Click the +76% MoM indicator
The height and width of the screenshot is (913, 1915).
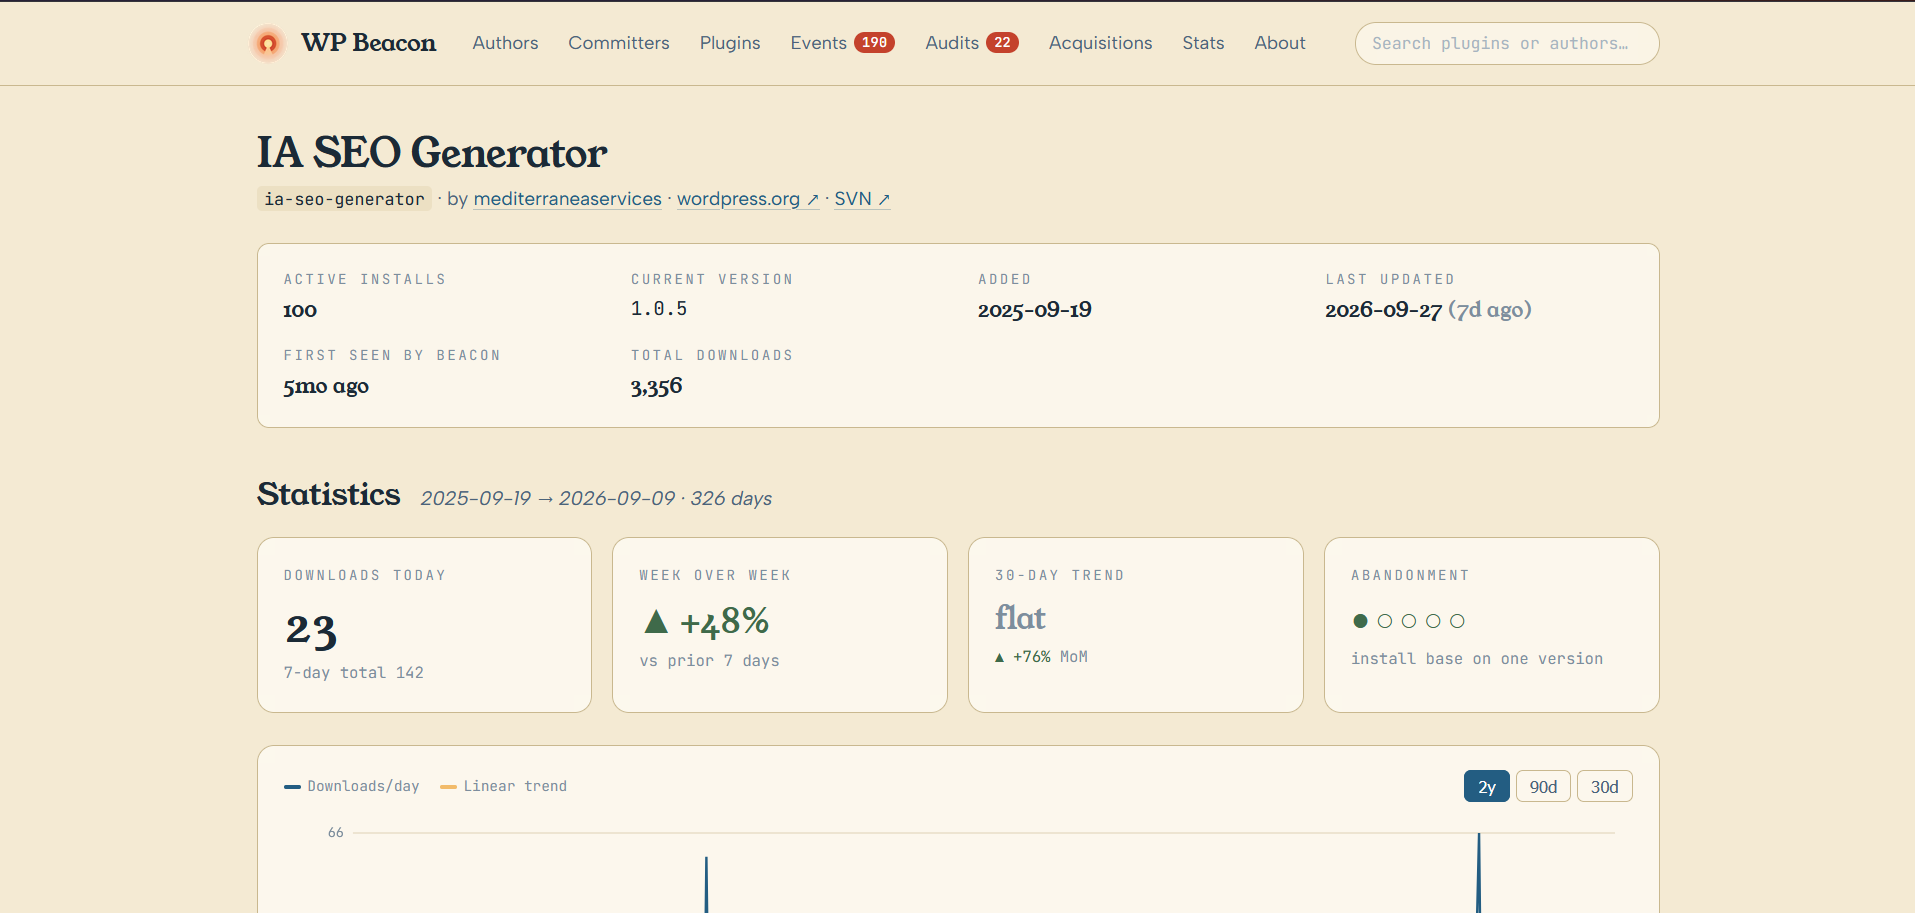pos(1041,657)
